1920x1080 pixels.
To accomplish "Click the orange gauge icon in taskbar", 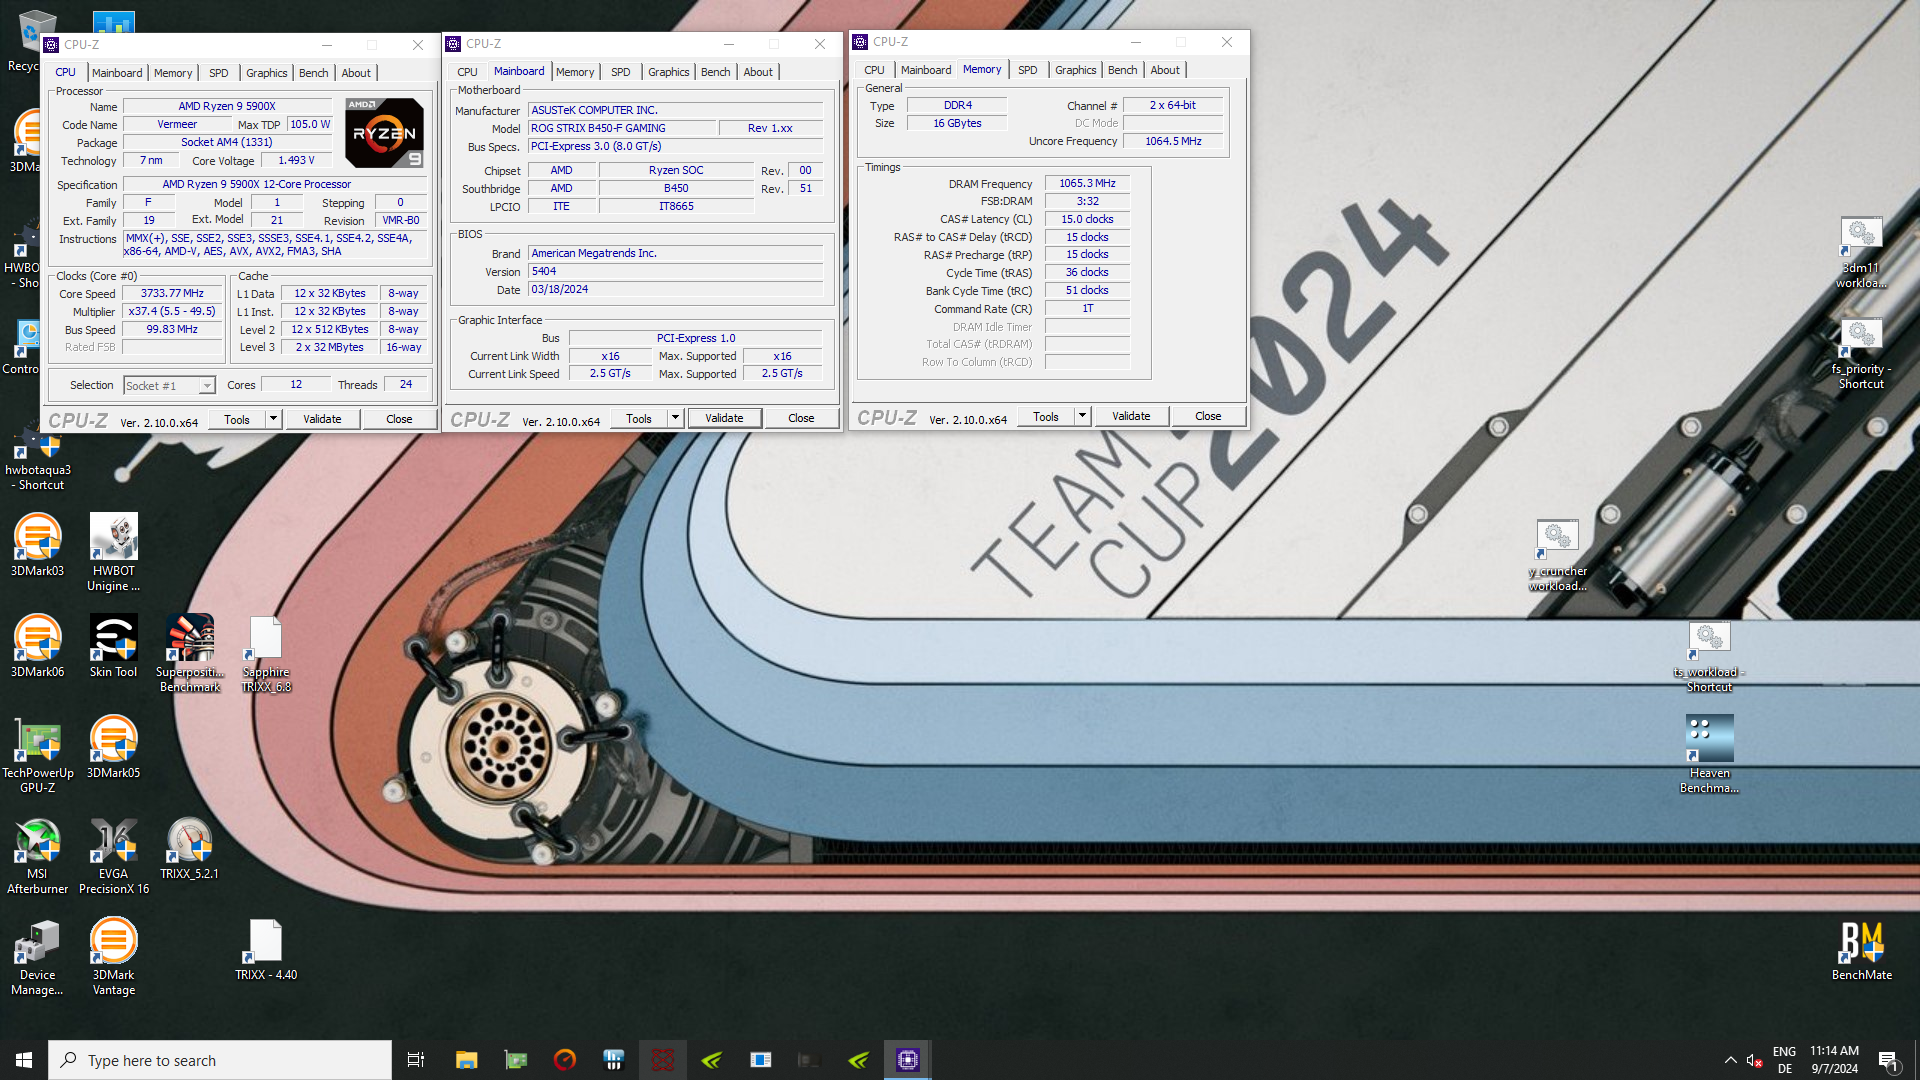I will (x=565, y=1060).
